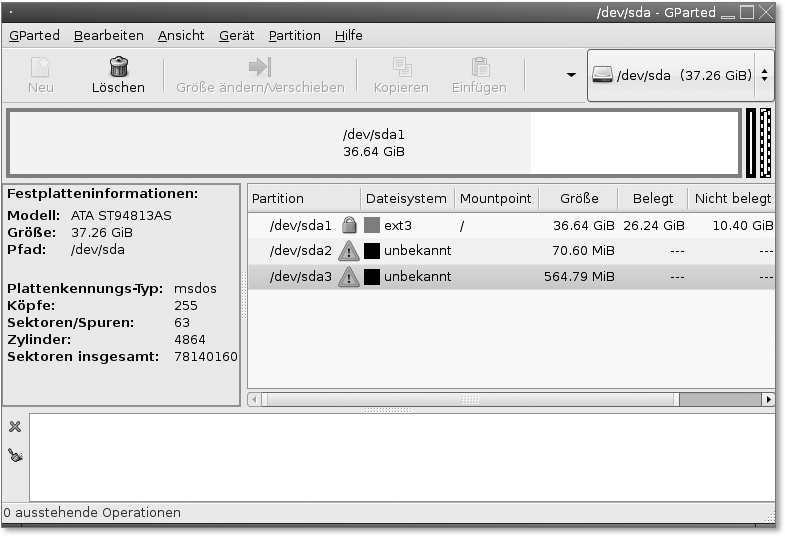Expand the toolbar overflow arrow
The width and height of the screenshot is (785, 536).
click(x=571, y=76)
